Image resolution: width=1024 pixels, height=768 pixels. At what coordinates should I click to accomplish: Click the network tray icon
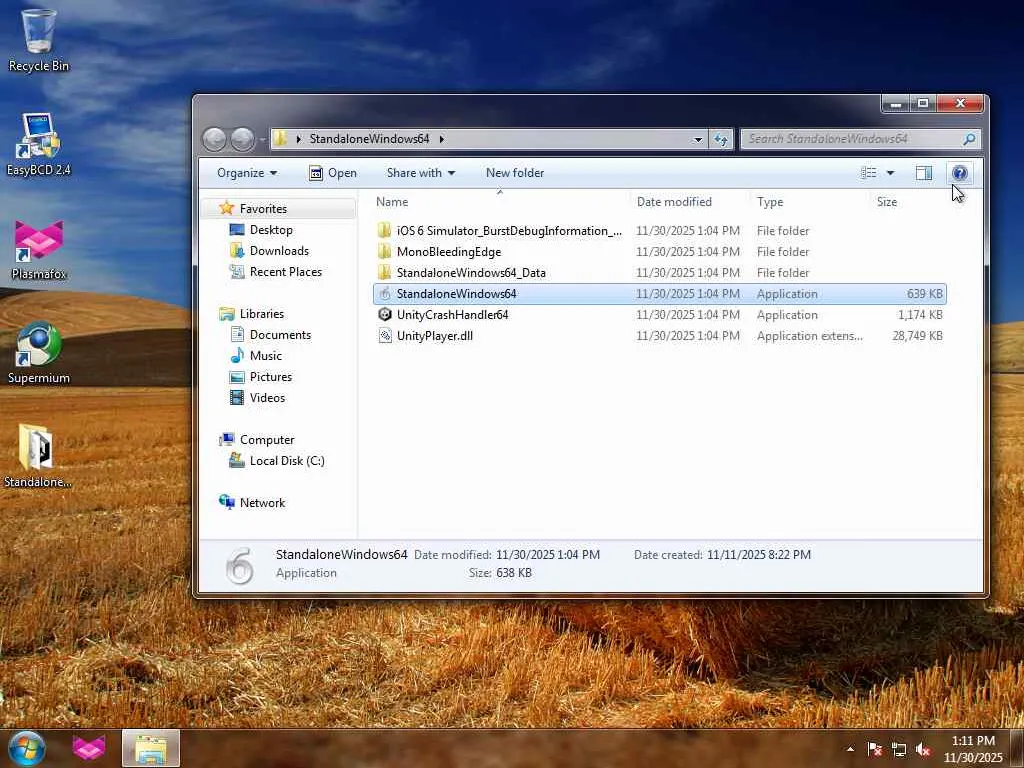coord(899,749)
